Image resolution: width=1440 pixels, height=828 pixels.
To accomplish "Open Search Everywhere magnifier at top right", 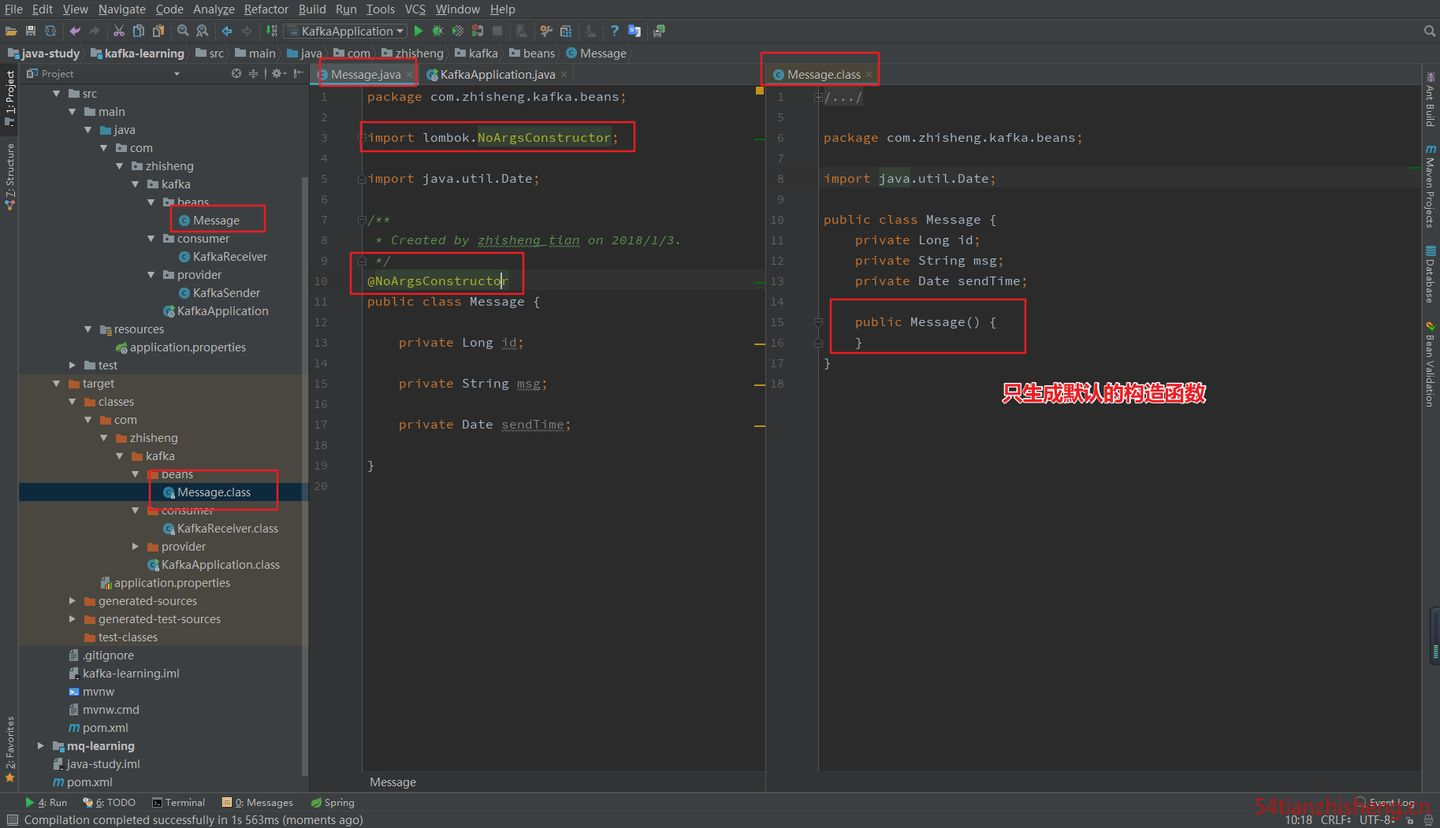I will coord(1429,31).
